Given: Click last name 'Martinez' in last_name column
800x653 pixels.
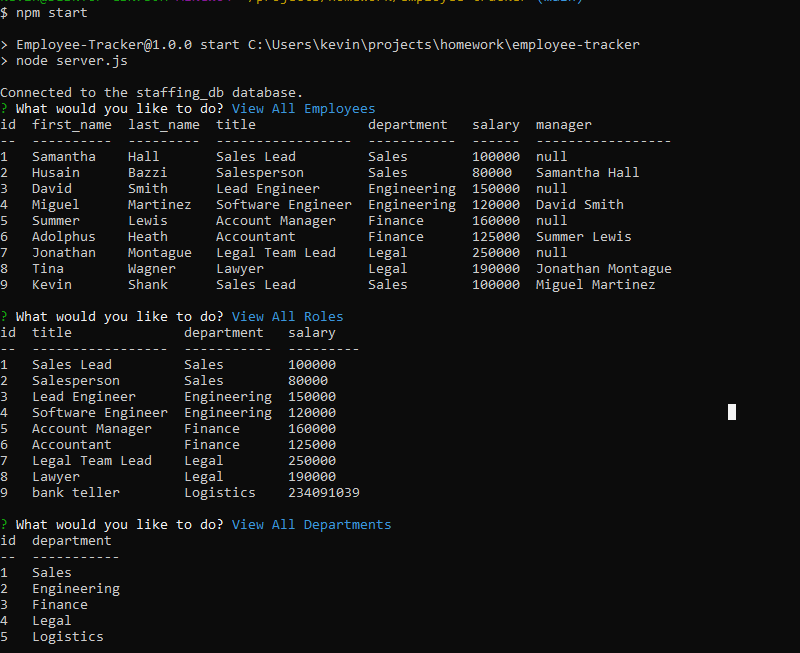Looking at the screenshot, I should [160, 205].
